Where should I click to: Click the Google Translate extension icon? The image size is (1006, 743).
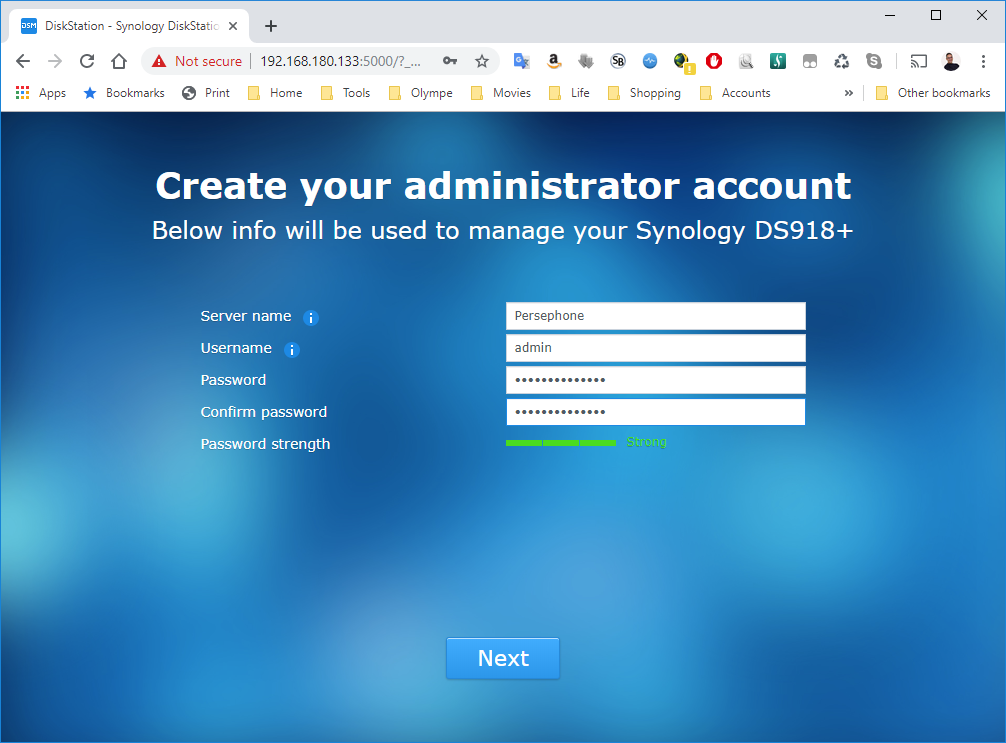click(521, 61)
